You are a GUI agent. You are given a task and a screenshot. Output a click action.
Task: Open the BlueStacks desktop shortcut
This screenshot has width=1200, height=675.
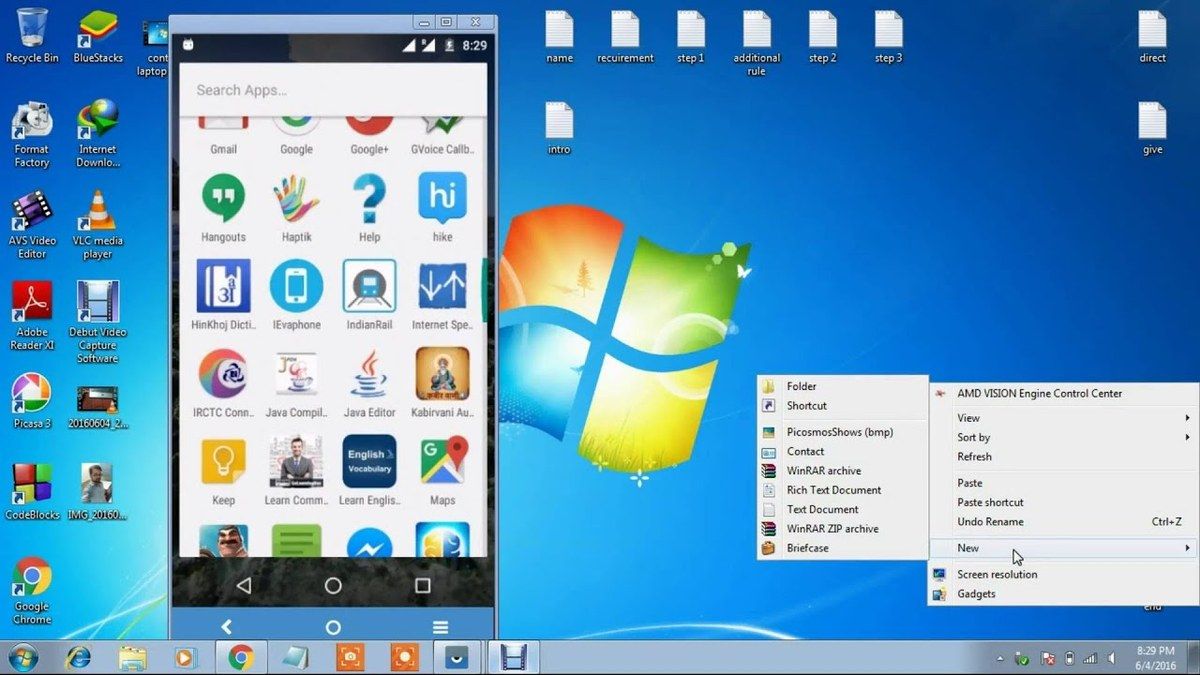tap(98, 36)
